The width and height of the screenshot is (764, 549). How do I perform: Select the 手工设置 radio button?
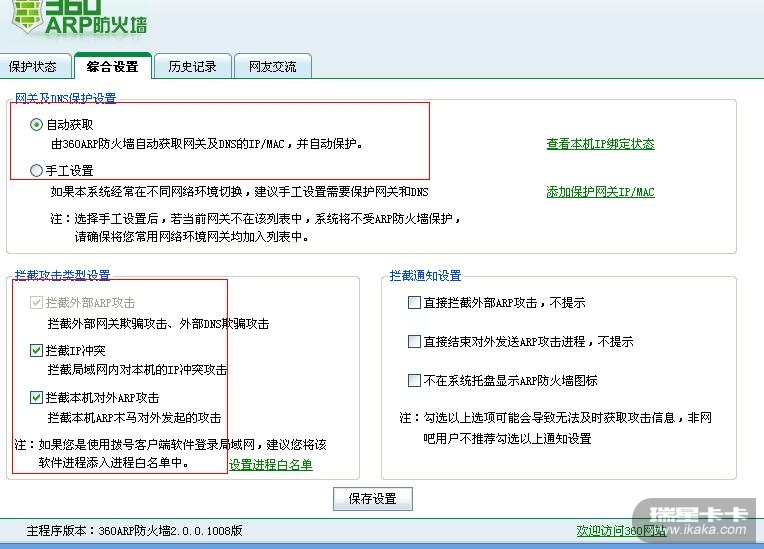click(36, 170)
